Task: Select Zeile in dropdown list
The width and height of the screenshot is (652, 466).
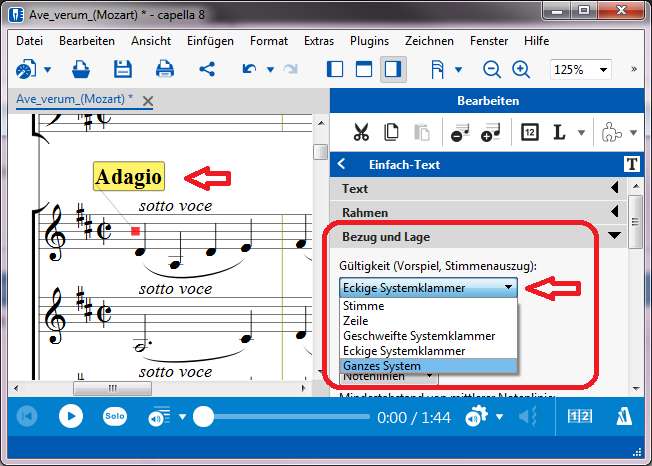Action: click(429, 321)
